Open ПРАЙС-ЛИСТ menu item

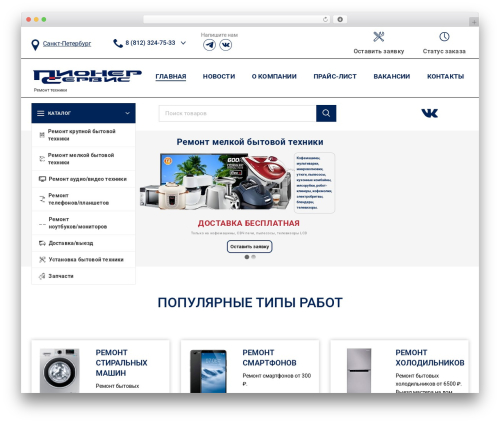pyautogui.click(x=335, y=76)
